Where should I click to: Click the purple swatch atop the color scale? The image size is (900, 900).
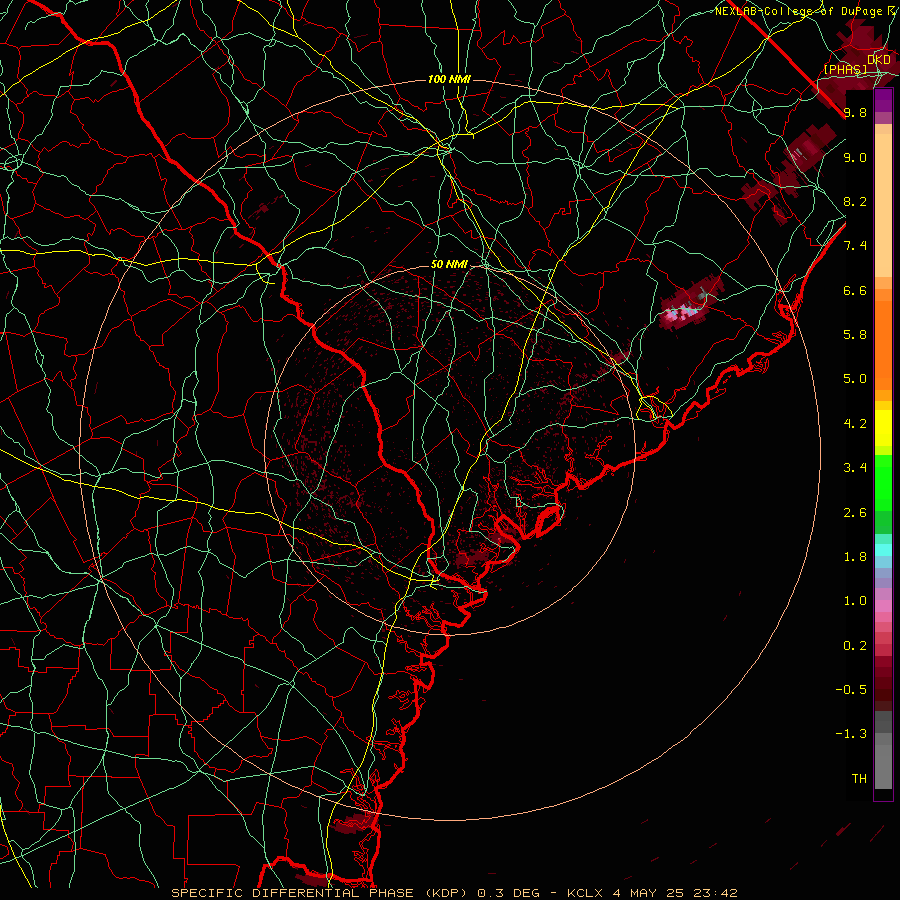tap(883, 101)
